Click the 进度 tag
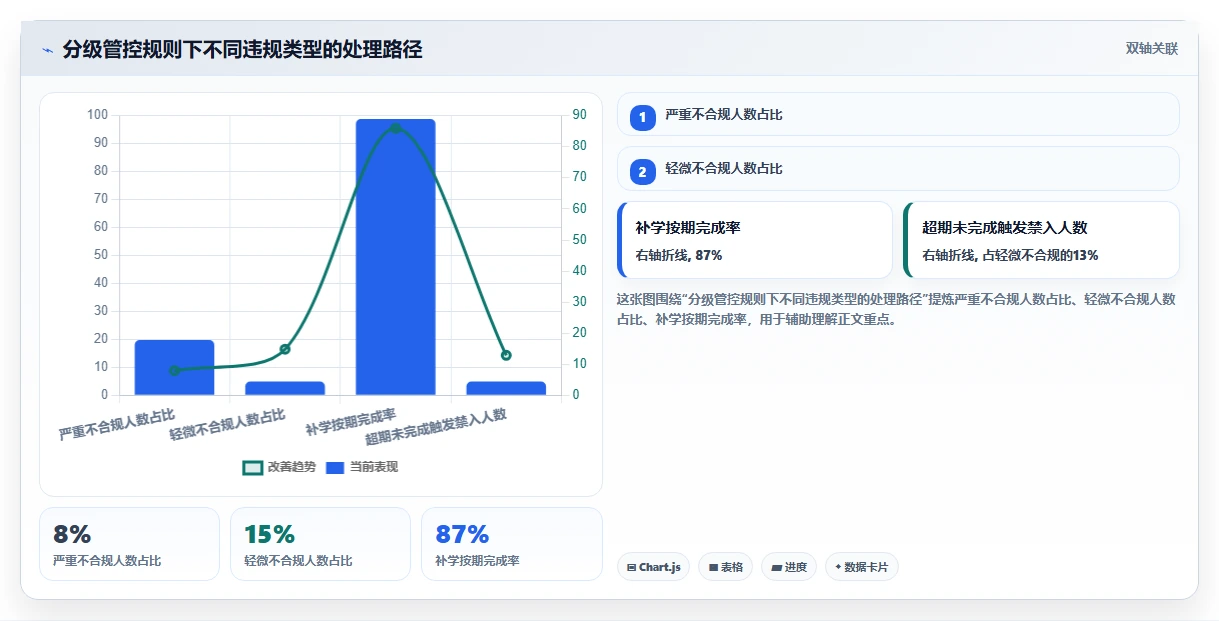This screenshot has height=621, width=1219. pos(789,567)
